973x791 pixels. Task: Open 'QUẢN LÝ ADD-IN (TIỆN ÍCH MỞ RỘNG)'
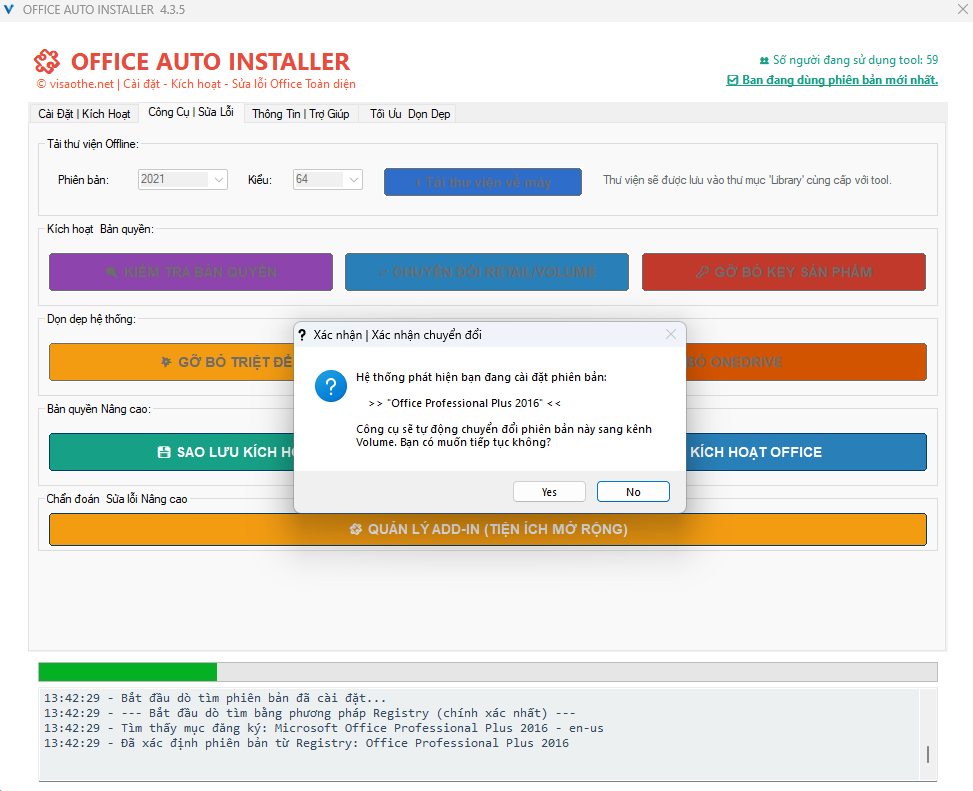pyautogui.click(x=488, y=529)
